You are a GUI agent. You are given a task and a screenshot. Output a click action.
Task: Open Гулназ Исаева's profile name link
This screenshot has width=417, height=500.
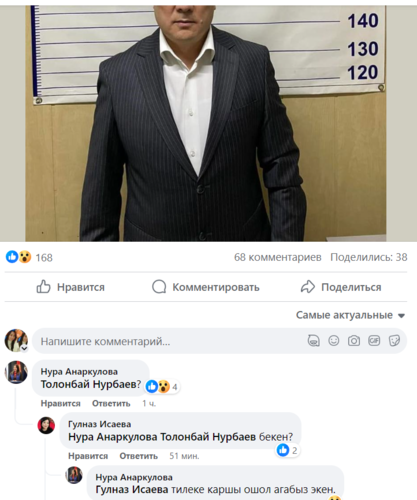pos(100,424)
